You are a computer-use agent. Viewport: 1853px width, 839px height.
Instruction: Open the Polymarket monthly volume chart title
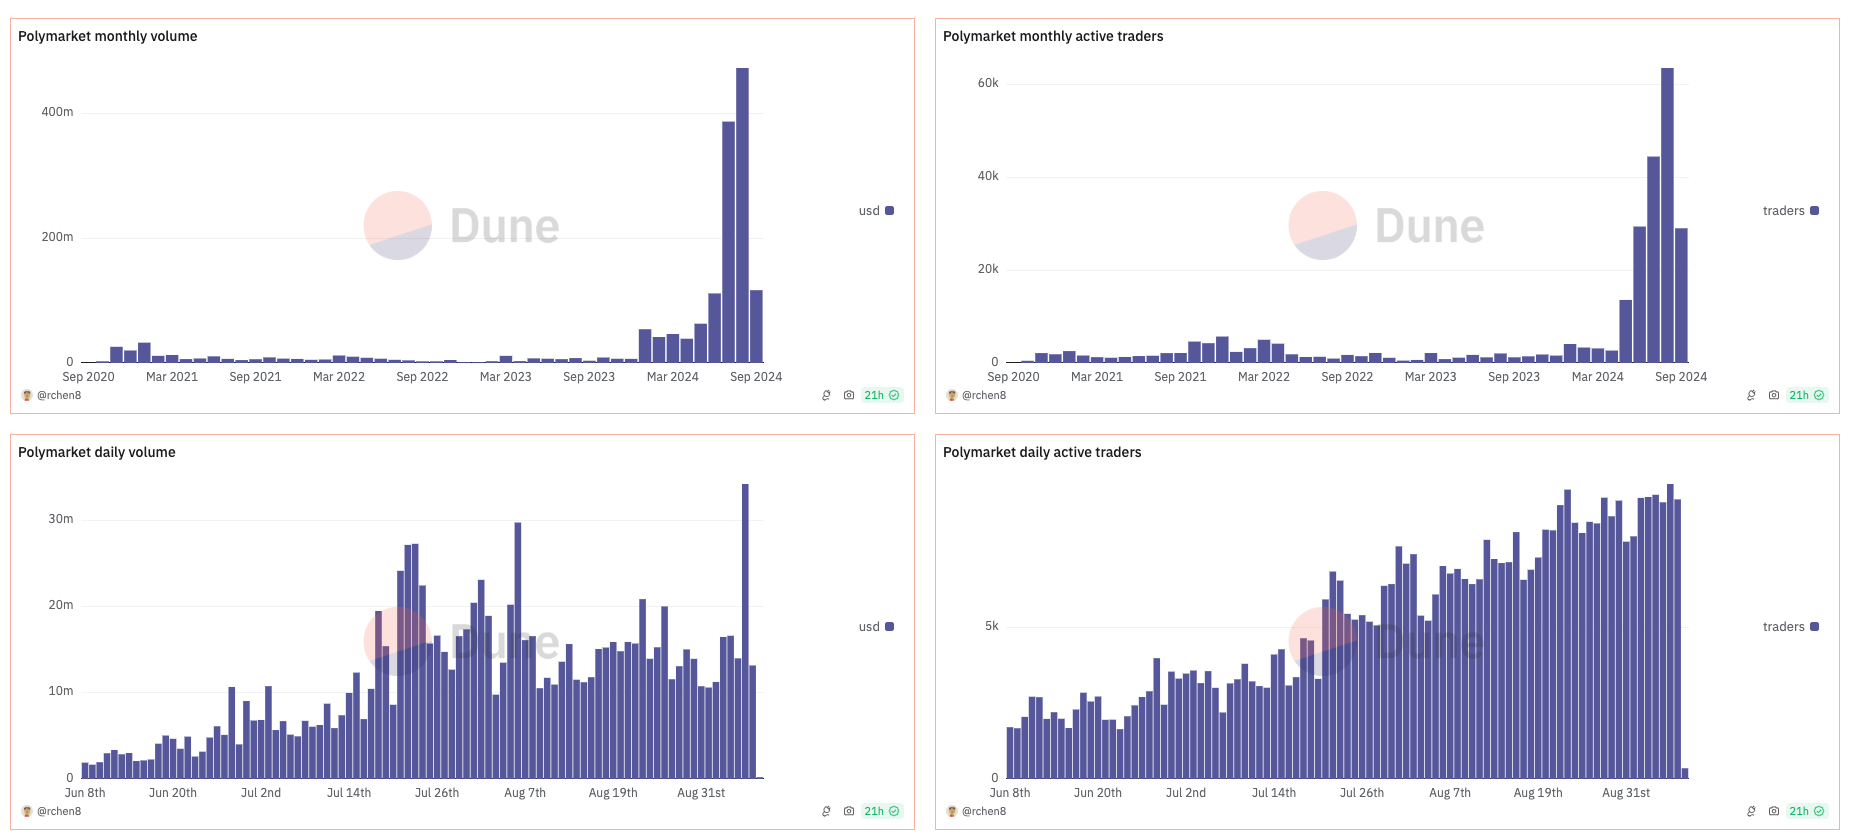point(108,36)
